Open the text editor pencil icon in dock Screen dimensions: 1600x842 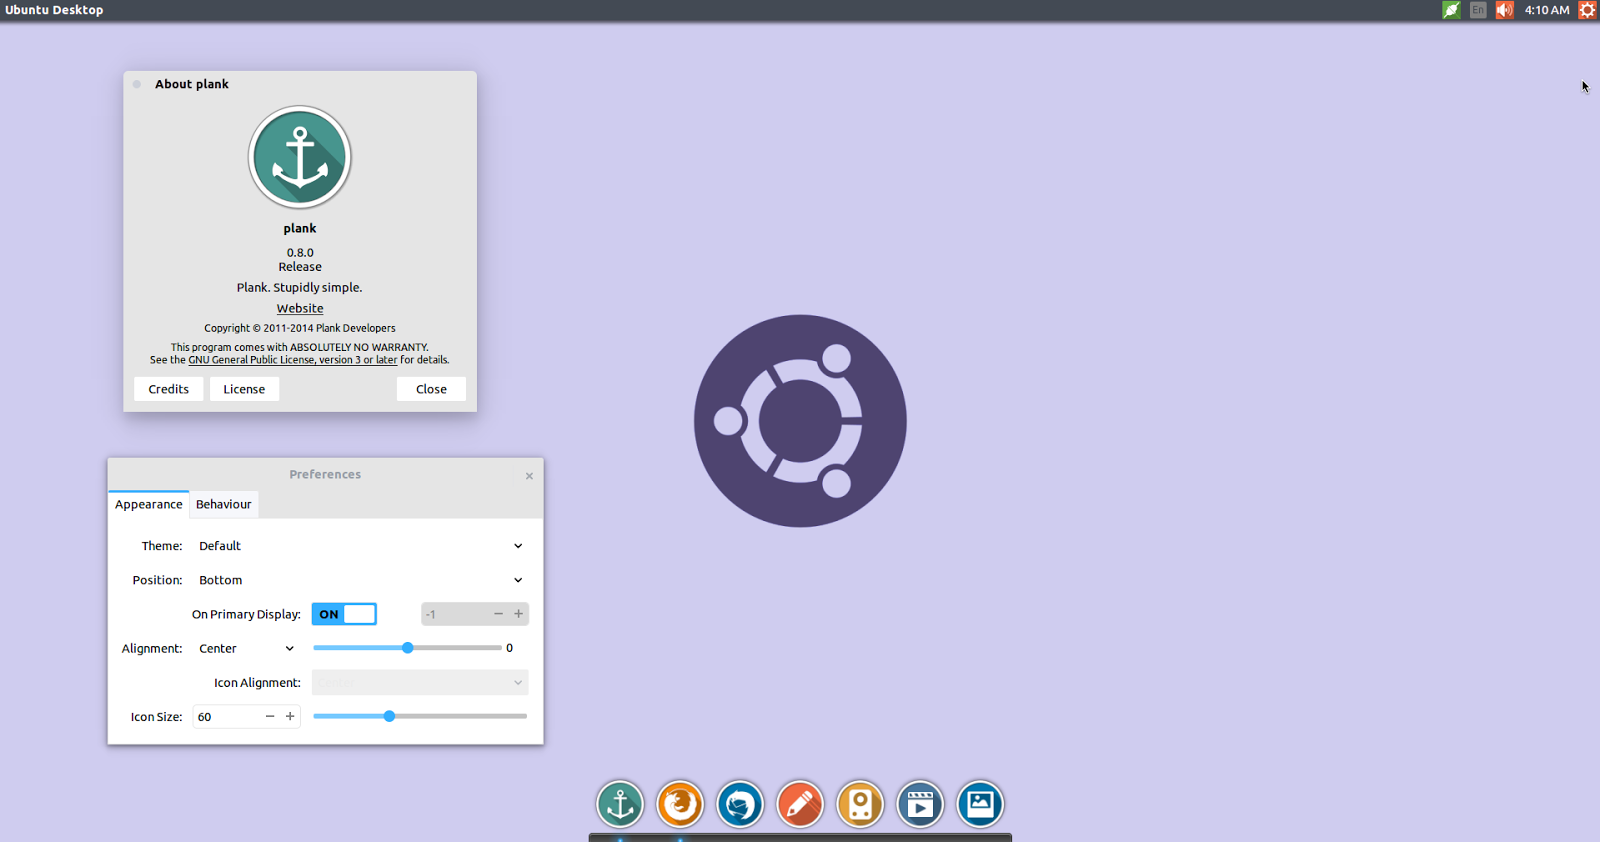800,804
